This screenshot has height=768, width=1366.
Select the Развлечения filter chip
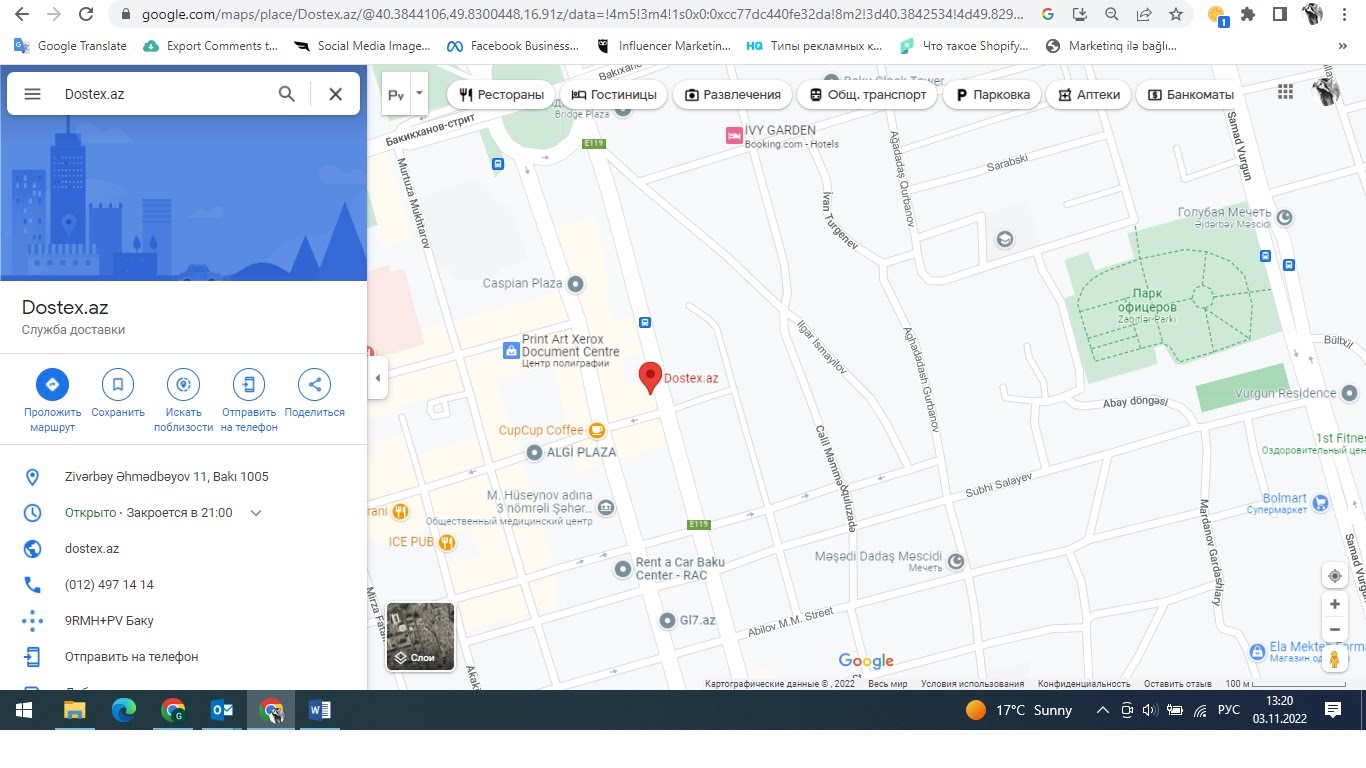(x=733, y=95)
